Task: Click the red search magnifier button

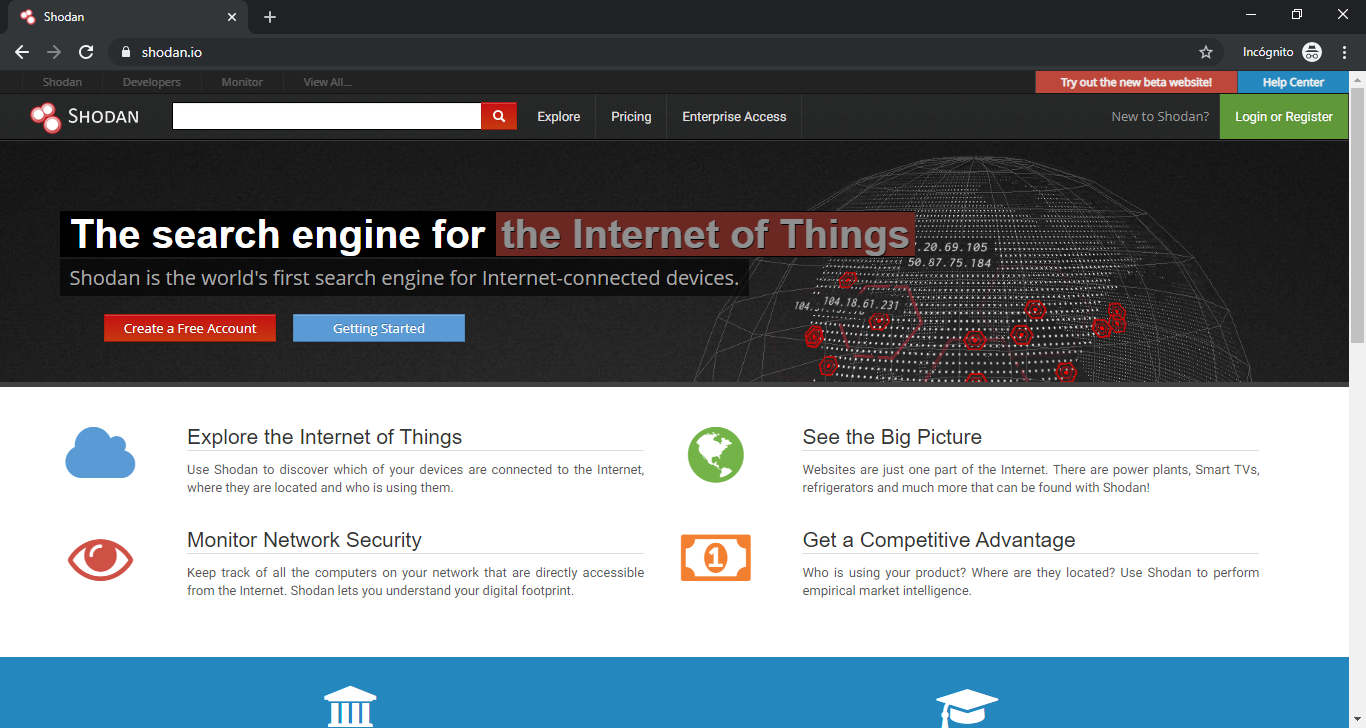Action: [499, 116]
